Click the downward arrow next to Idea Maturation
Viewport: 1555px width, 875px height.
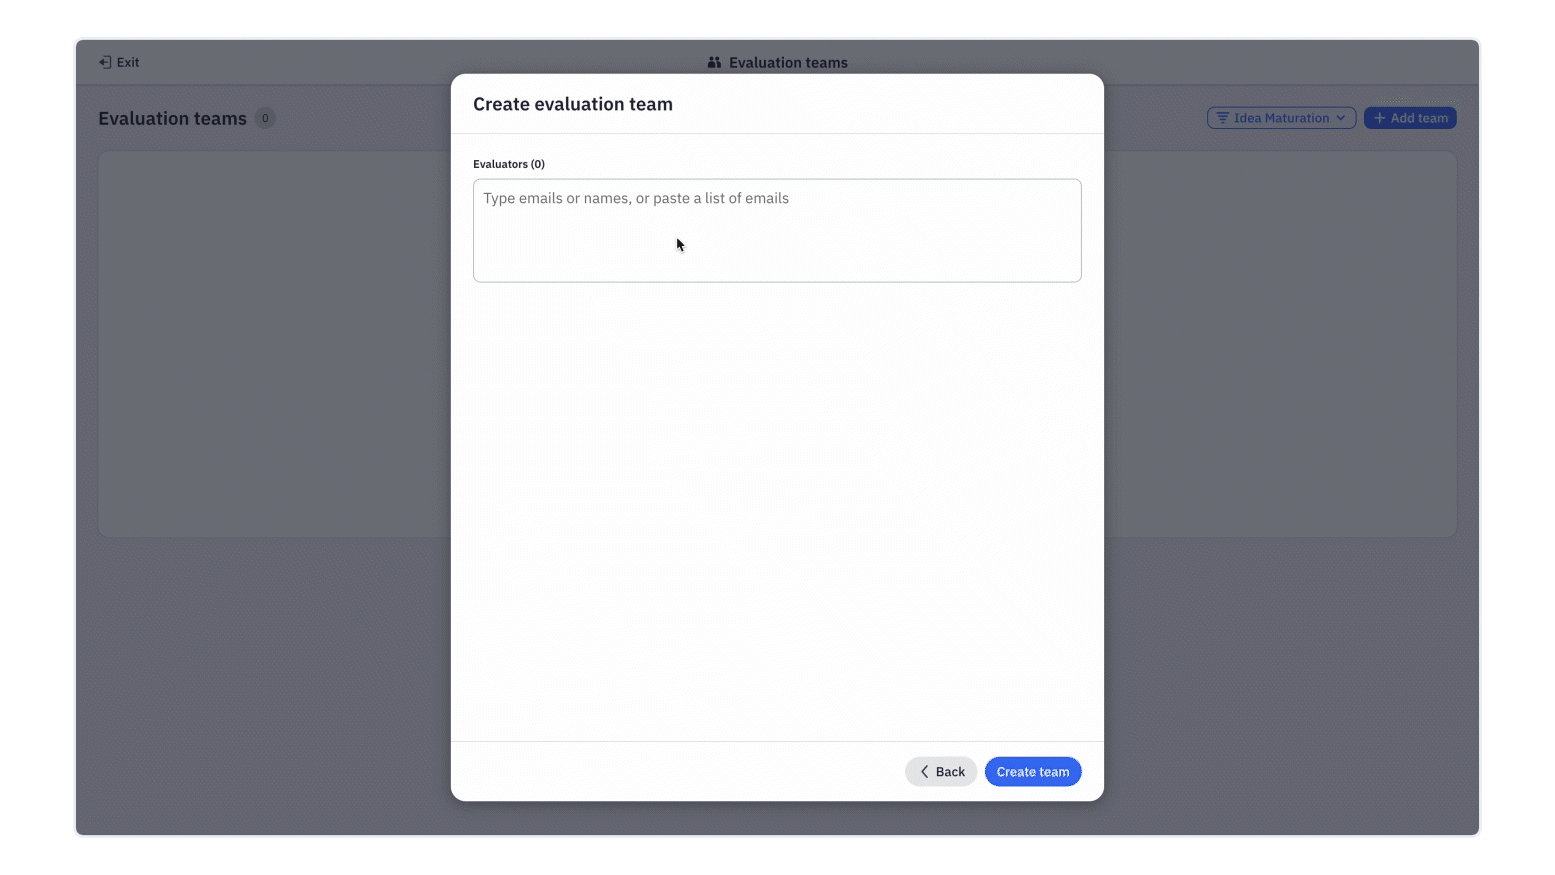[1341, 117]
